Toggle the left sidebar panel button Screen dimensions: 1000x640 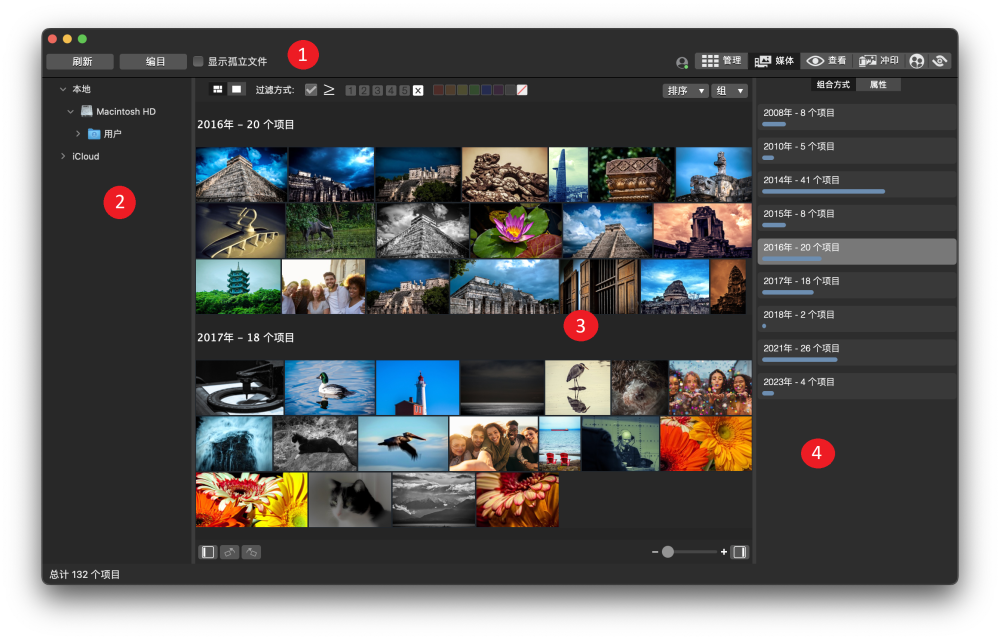(x=208, y=552)
